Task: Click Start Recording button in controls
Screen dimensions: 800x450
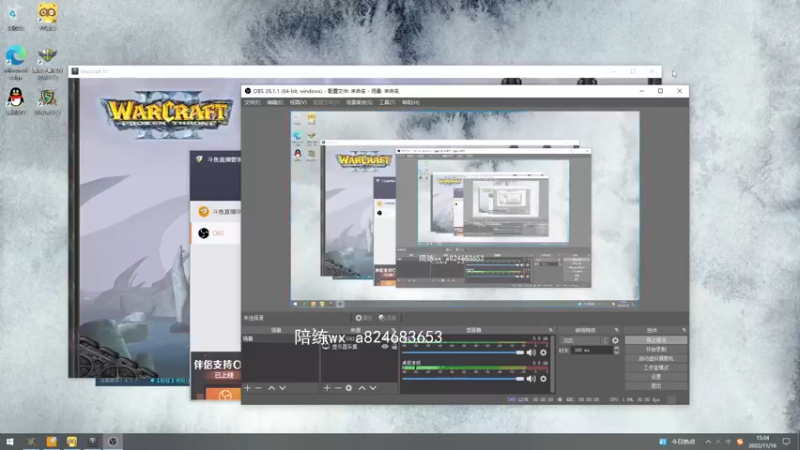Action: pos(656,349)
